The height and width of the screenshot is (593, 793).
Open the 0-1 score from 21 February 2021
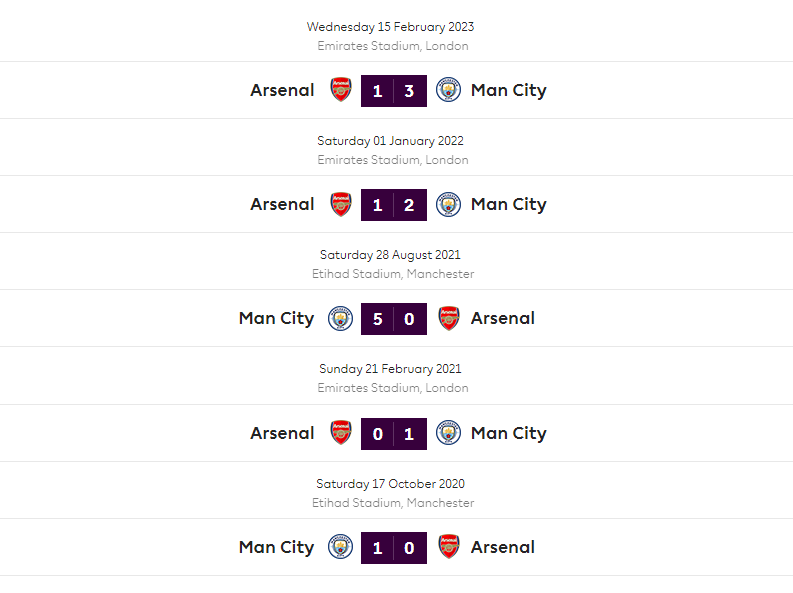394,434
